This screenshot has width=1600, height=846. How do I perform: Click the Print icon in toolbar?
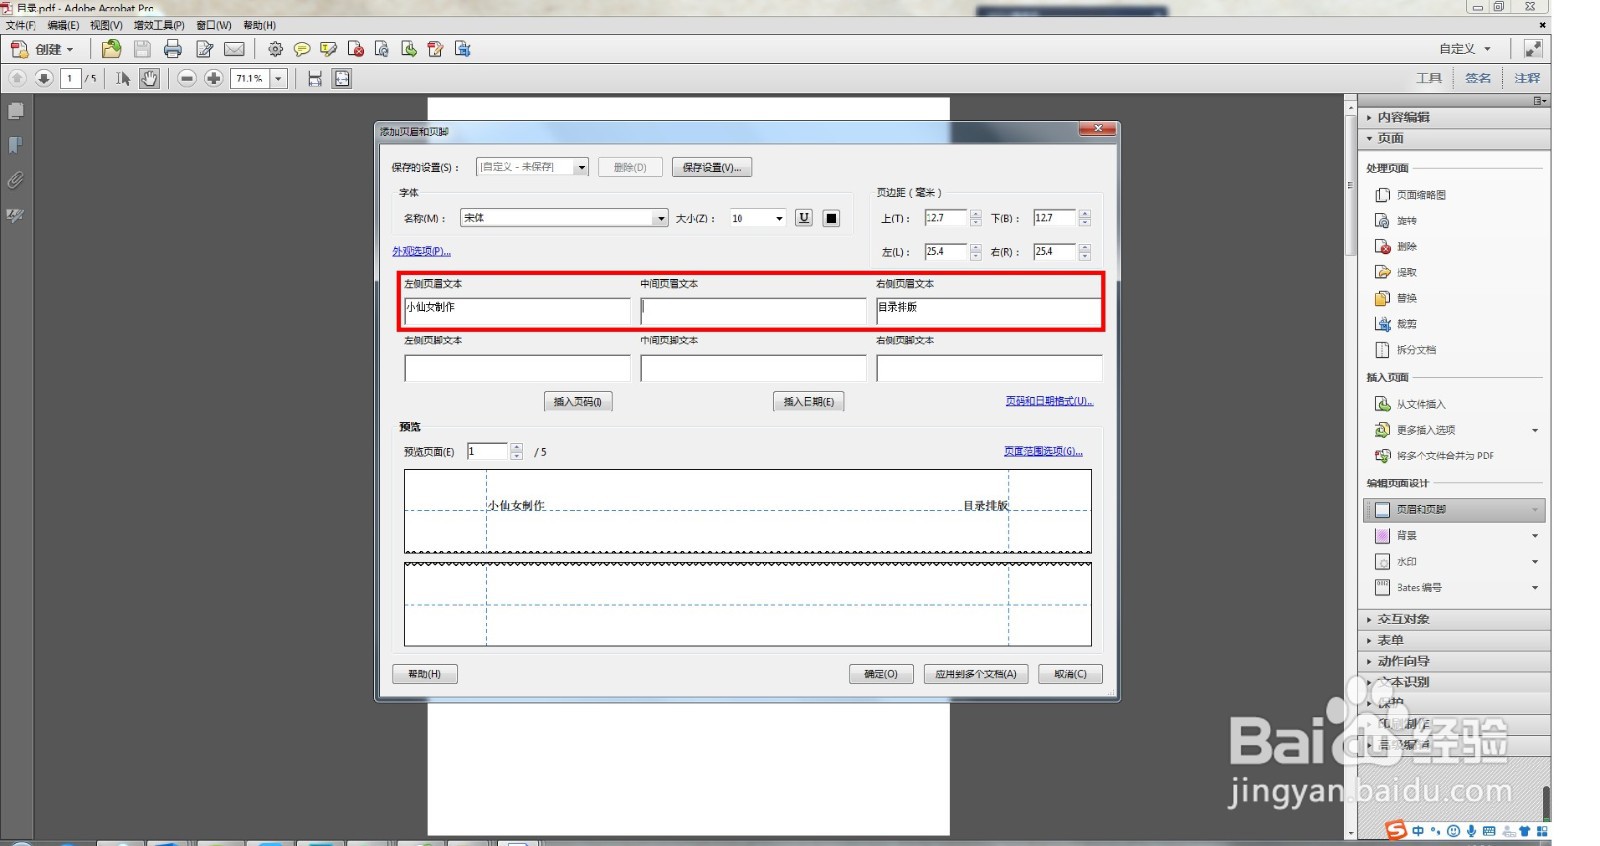click(x=173, y=49)
